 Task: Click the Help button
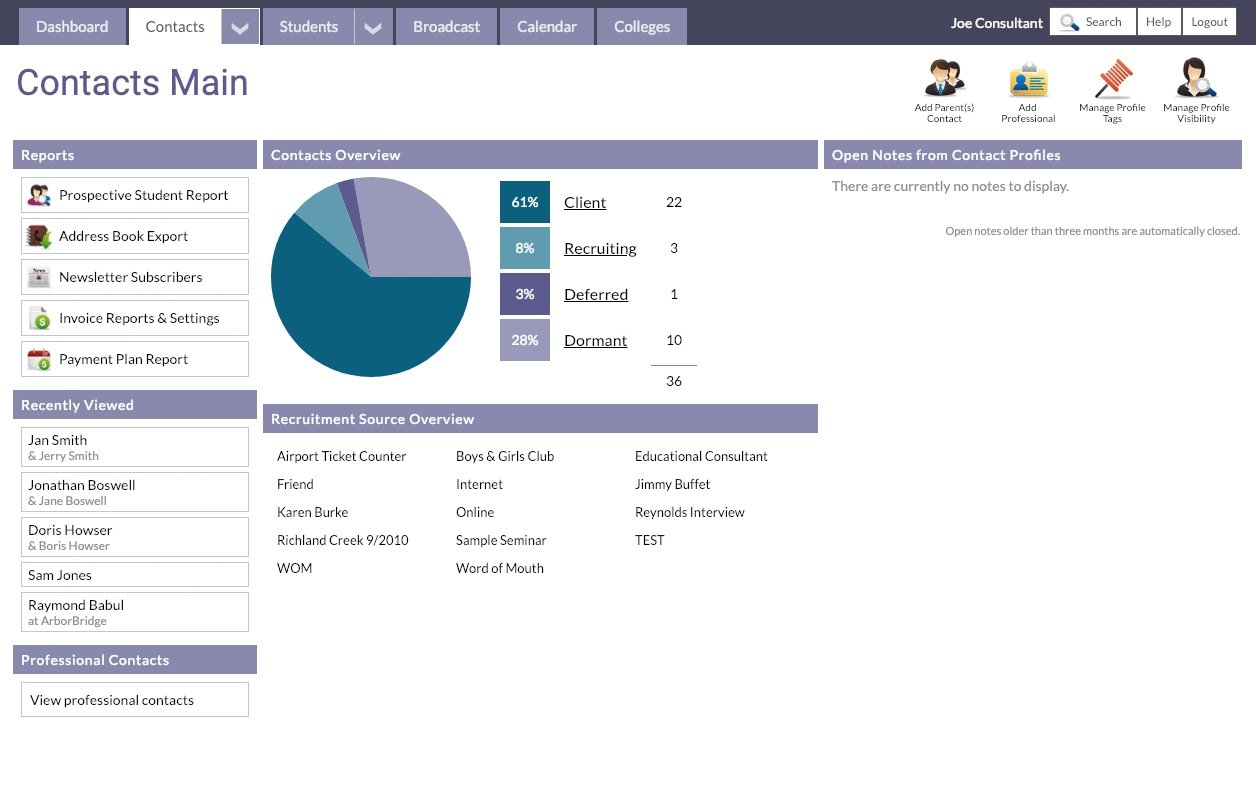1159,22
